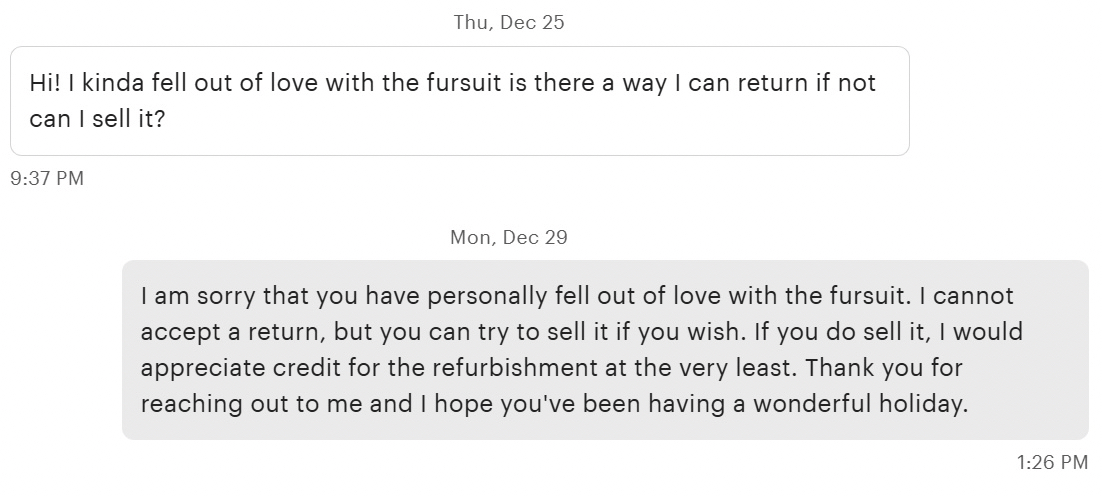
Task: Click the 'can I sell it?' line
Action: 96,119
